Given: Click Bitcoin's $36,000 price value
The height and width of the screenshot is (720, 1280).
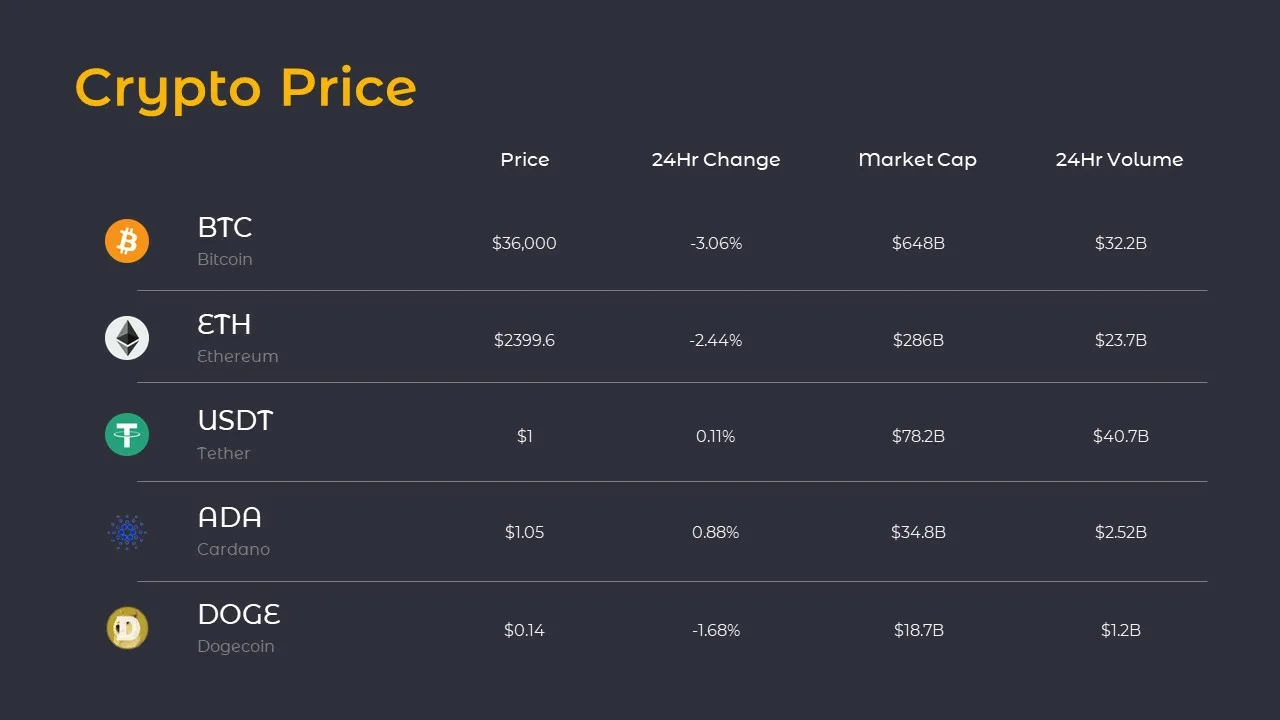Looking at the screenshot, I should 524,243.
